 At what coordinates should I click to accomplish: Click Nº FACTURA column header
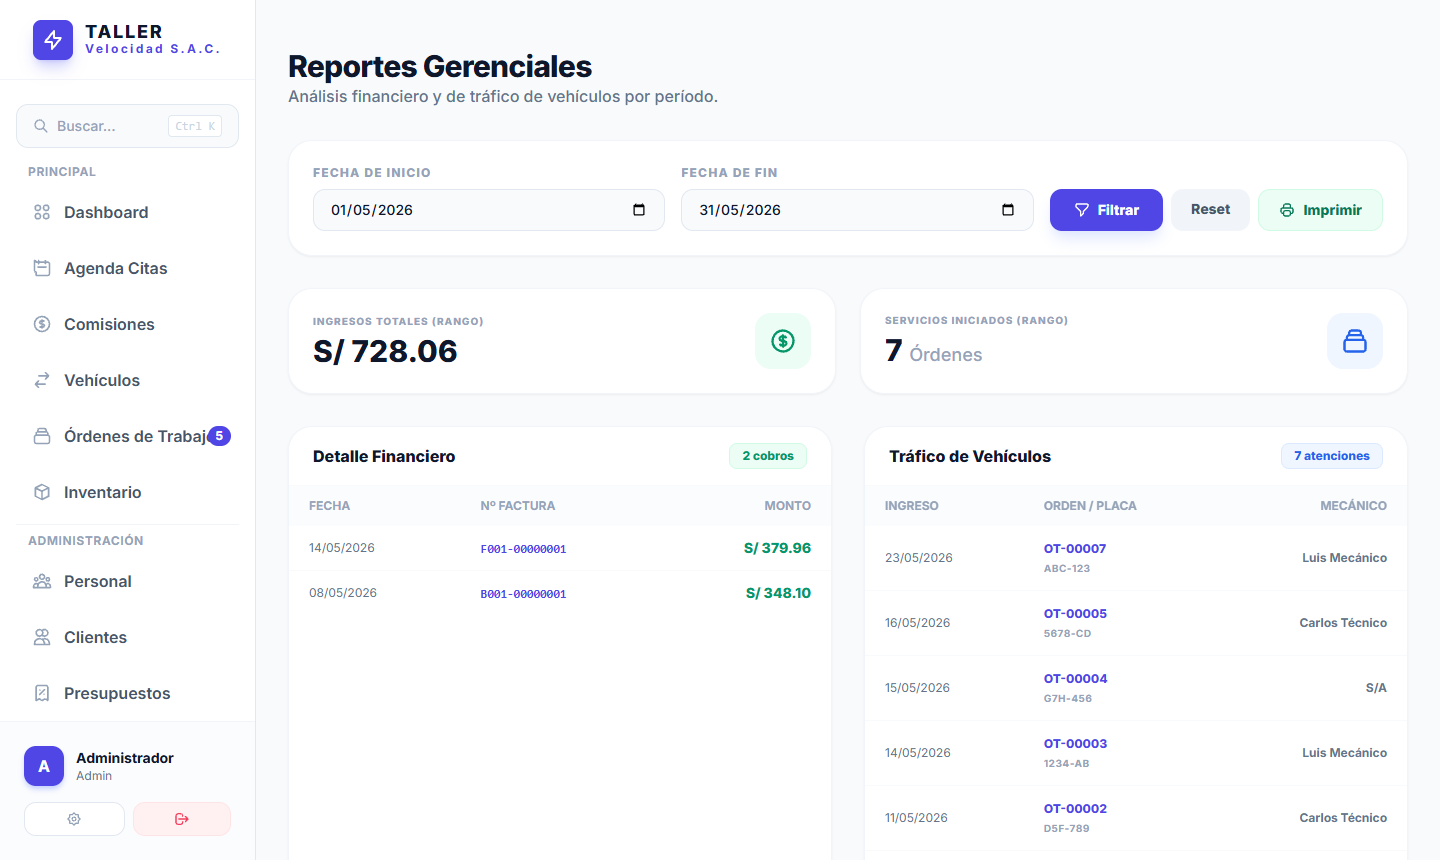point(517,506)
